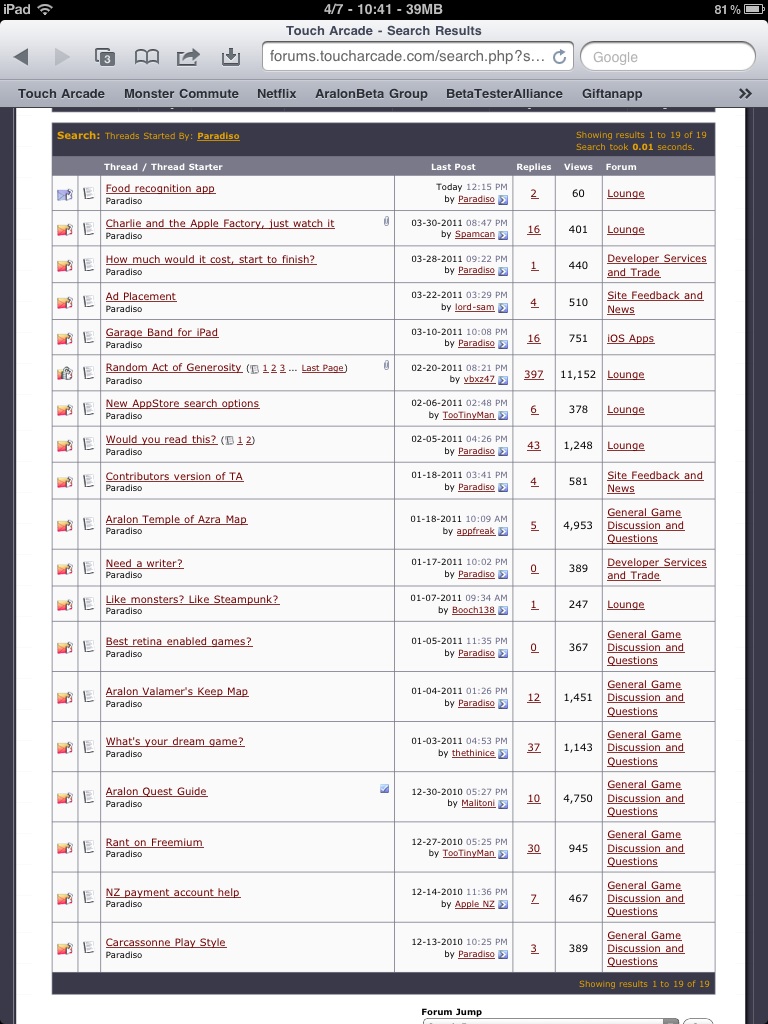Jump to Last Page of Random Act of Generosity
Viewport: 768px width, 1024px height.
[323, 368]
